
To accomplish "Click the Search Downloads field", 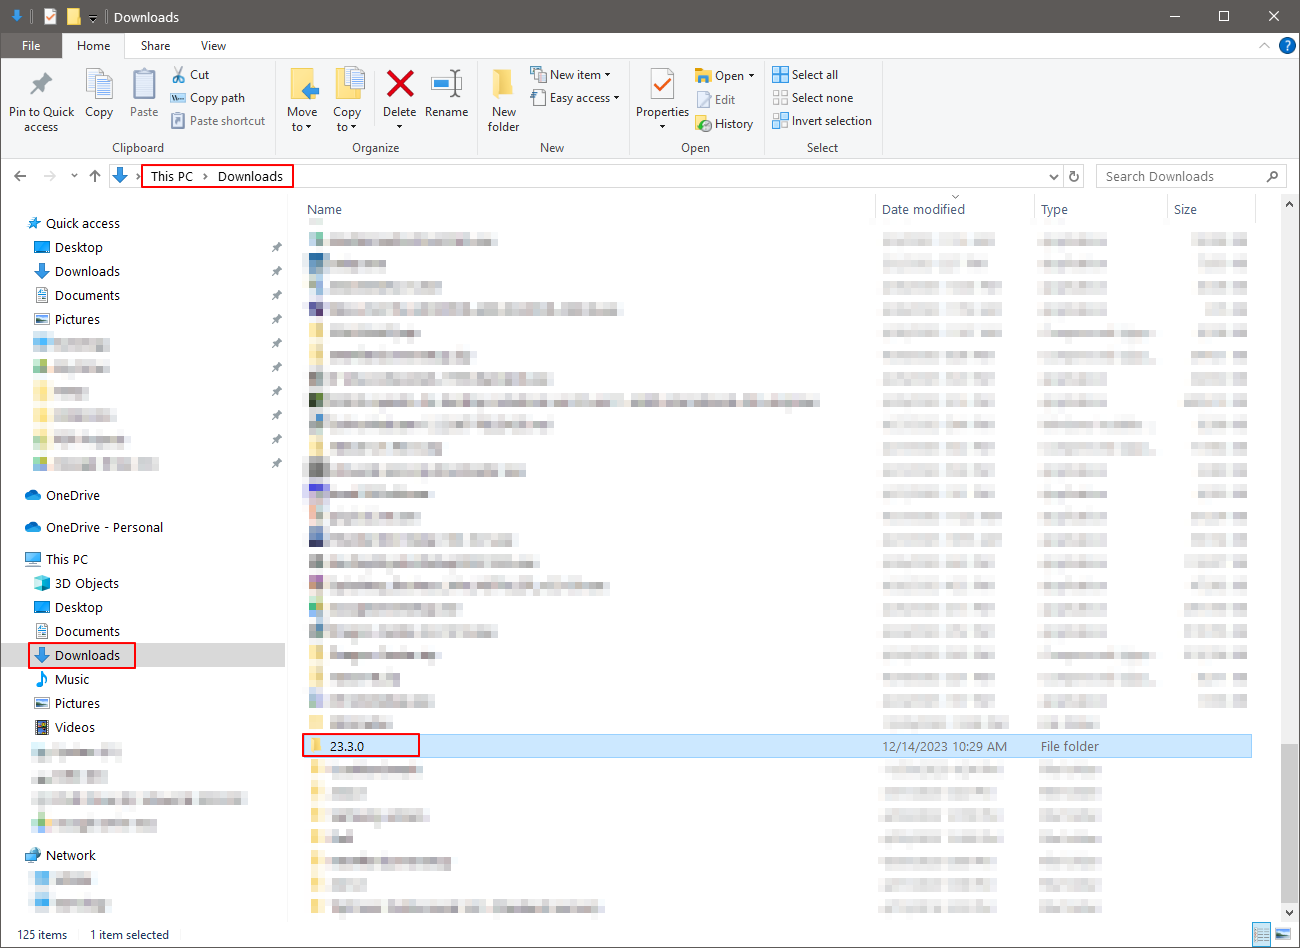I will click(1180, 176).
